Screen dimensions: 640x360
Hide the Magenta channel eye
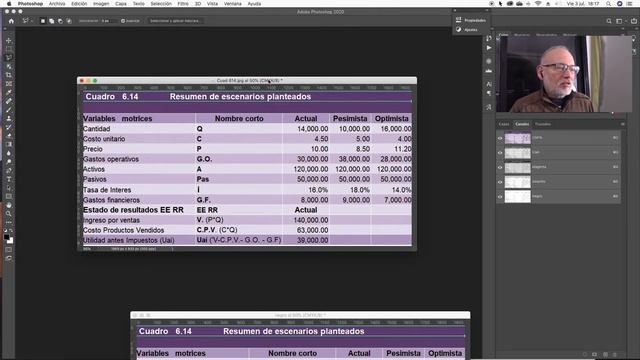coord(500,168)
